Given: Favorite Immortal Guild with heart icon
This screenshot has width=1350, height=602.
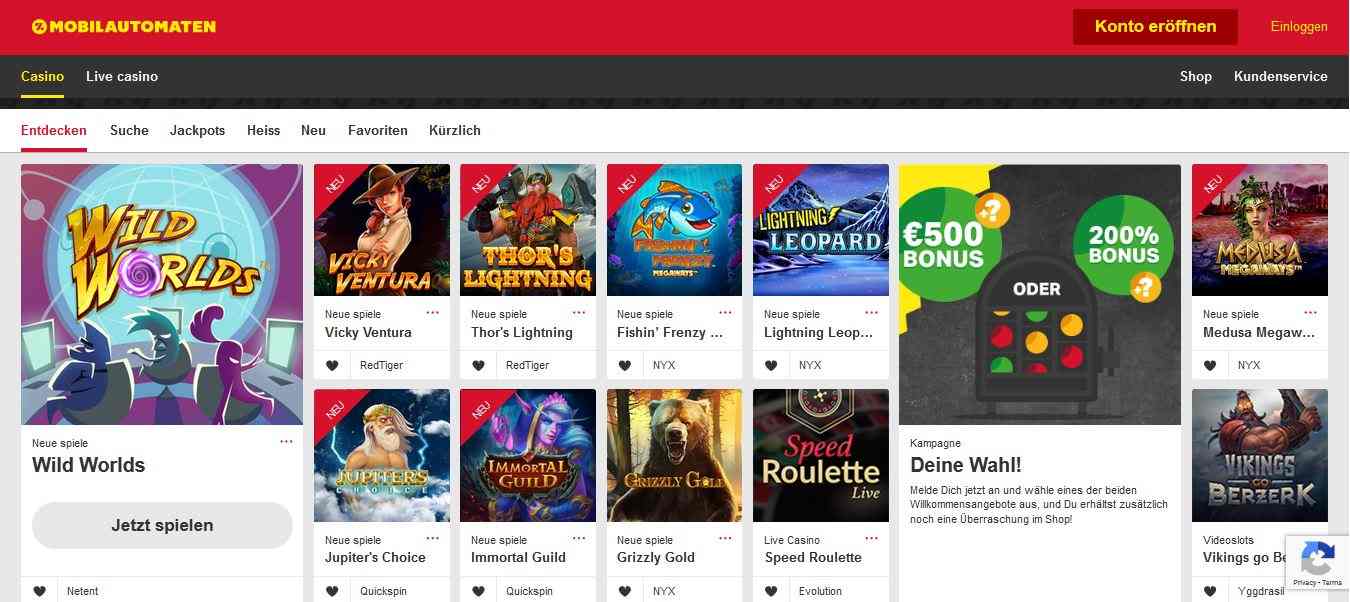Looking at the screenshot, I should click(478, 591).
